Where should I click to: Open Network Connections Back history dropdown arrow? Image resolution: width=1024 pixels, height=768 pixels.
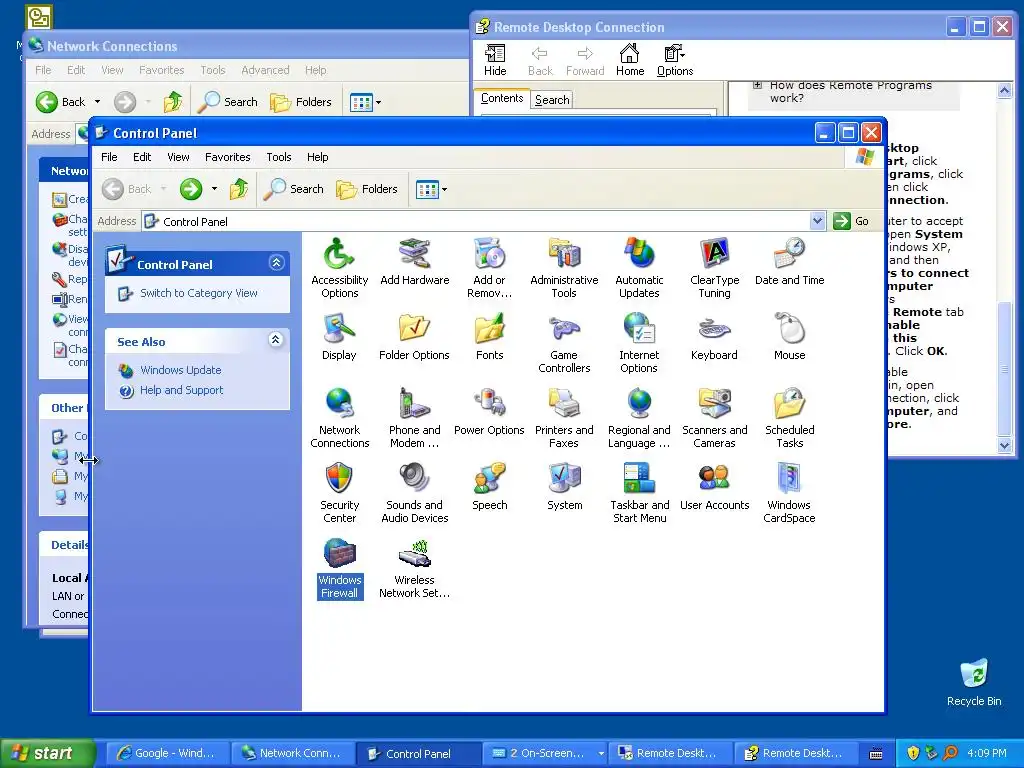pos(97,102)
